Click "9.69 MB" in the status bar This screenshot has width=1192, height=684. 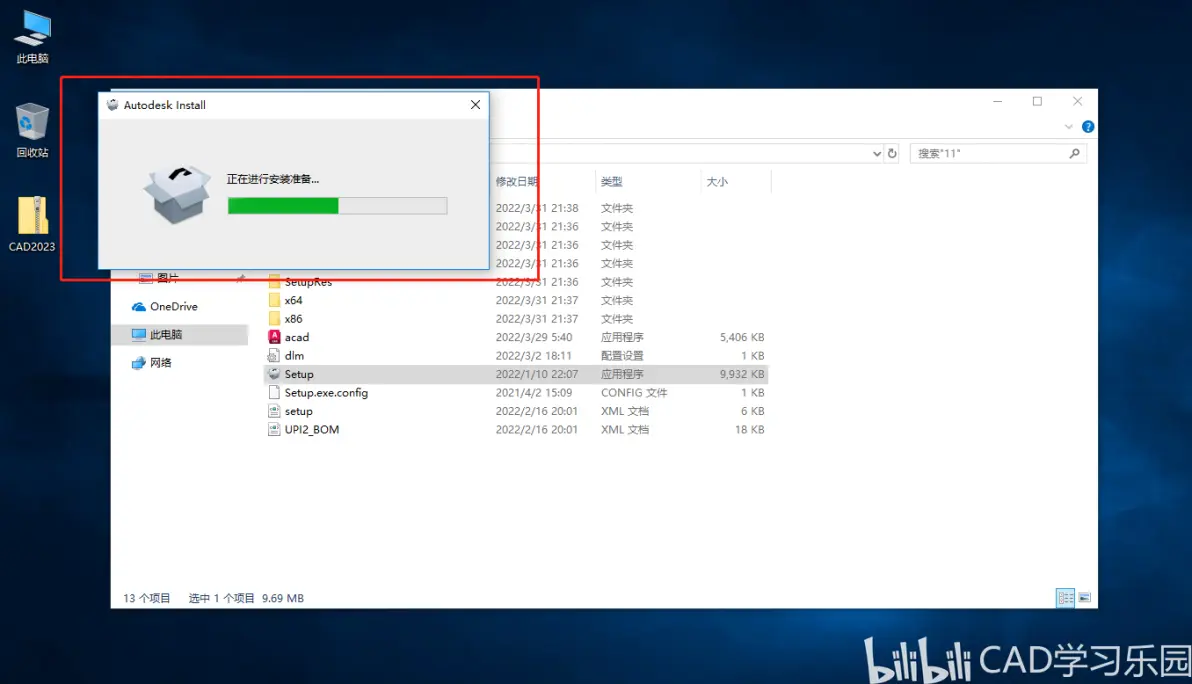coord(283,598)
